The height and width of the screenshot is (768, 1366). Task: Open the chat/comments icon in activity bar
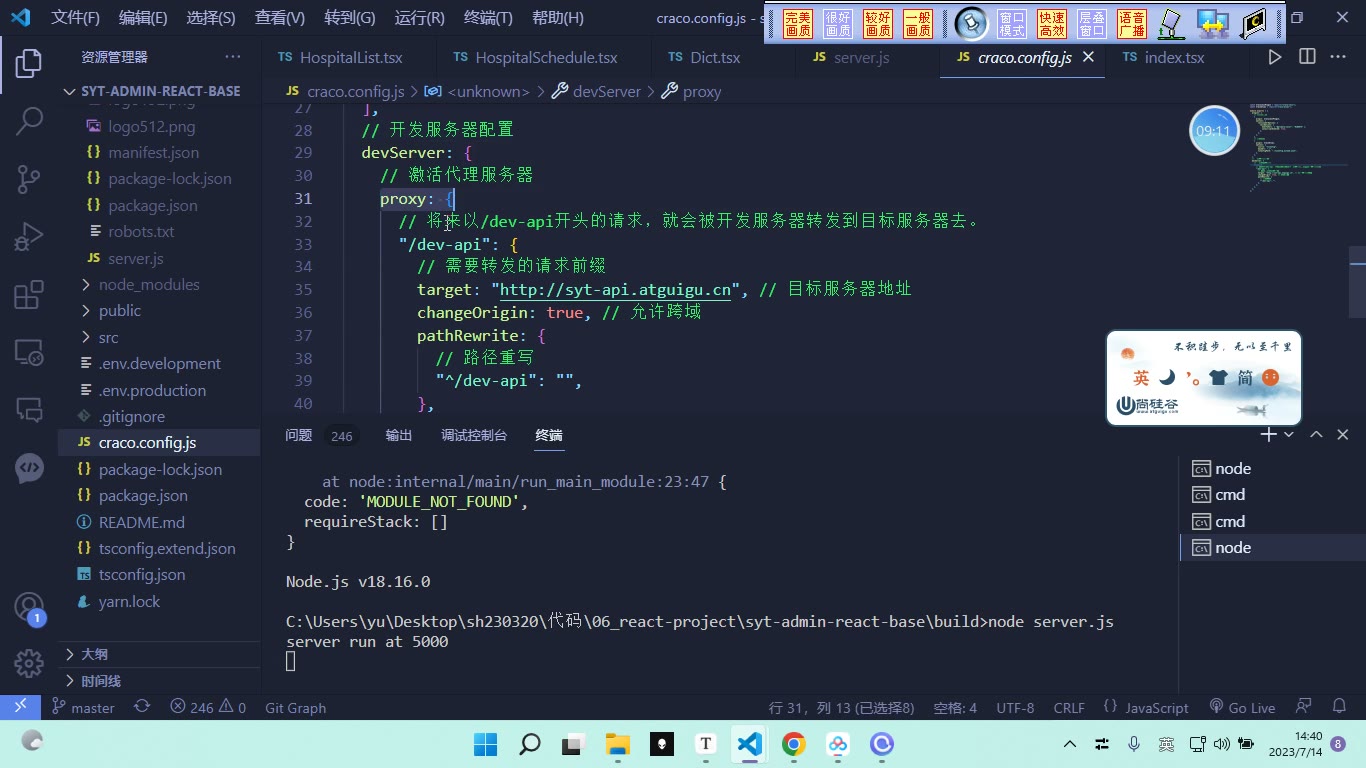[x=29, y=409]
